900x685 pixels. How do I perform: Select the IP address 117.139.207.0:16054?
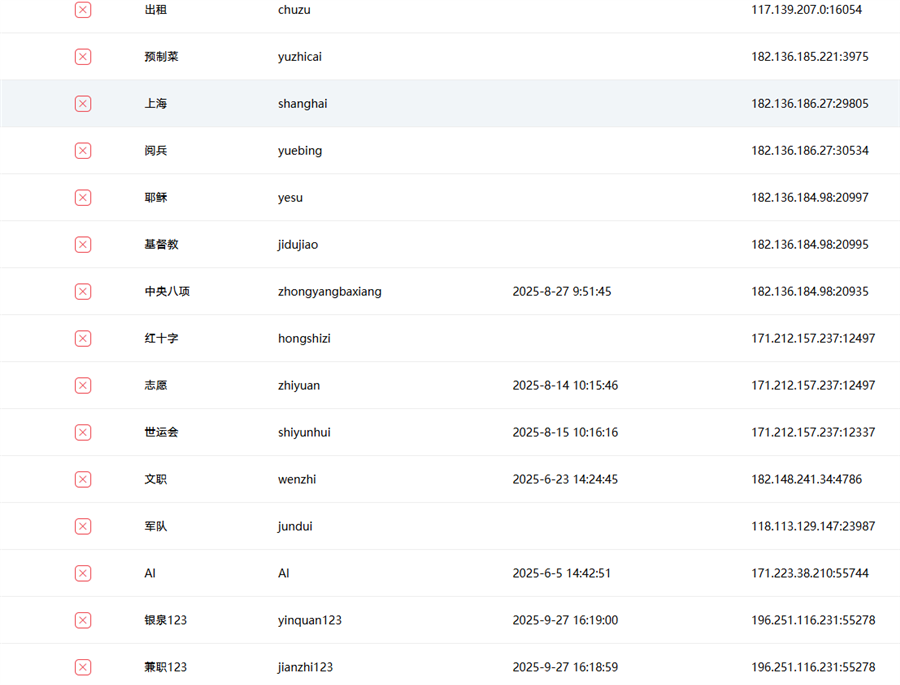click(806, 10)
